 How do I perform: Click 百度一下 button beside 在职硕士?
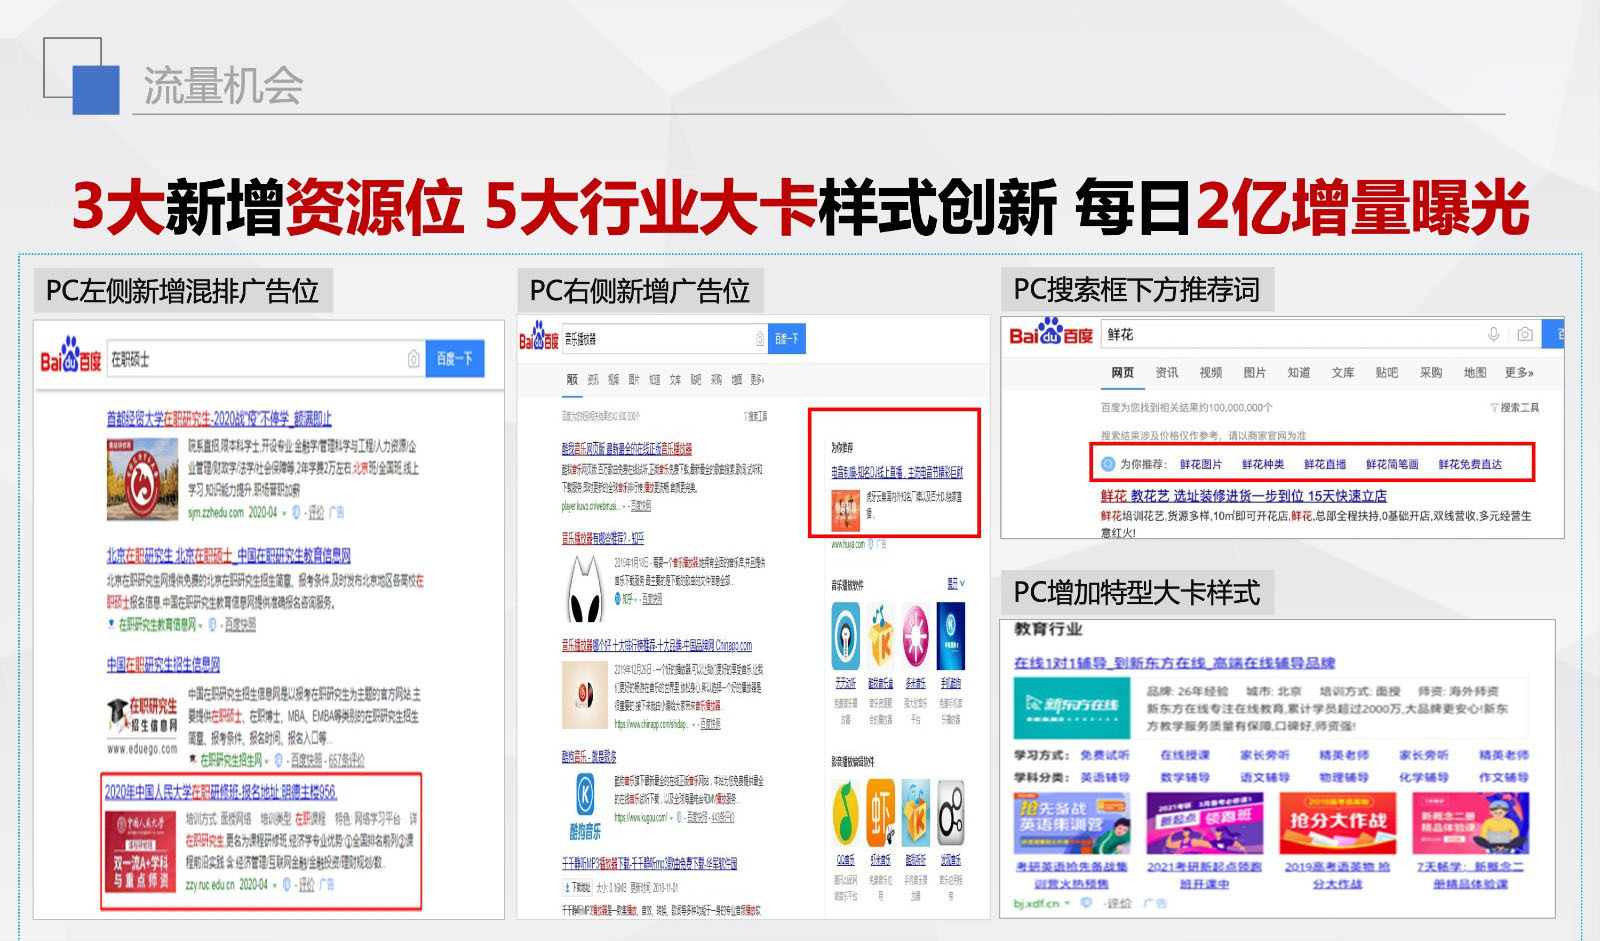click(455, 358)
